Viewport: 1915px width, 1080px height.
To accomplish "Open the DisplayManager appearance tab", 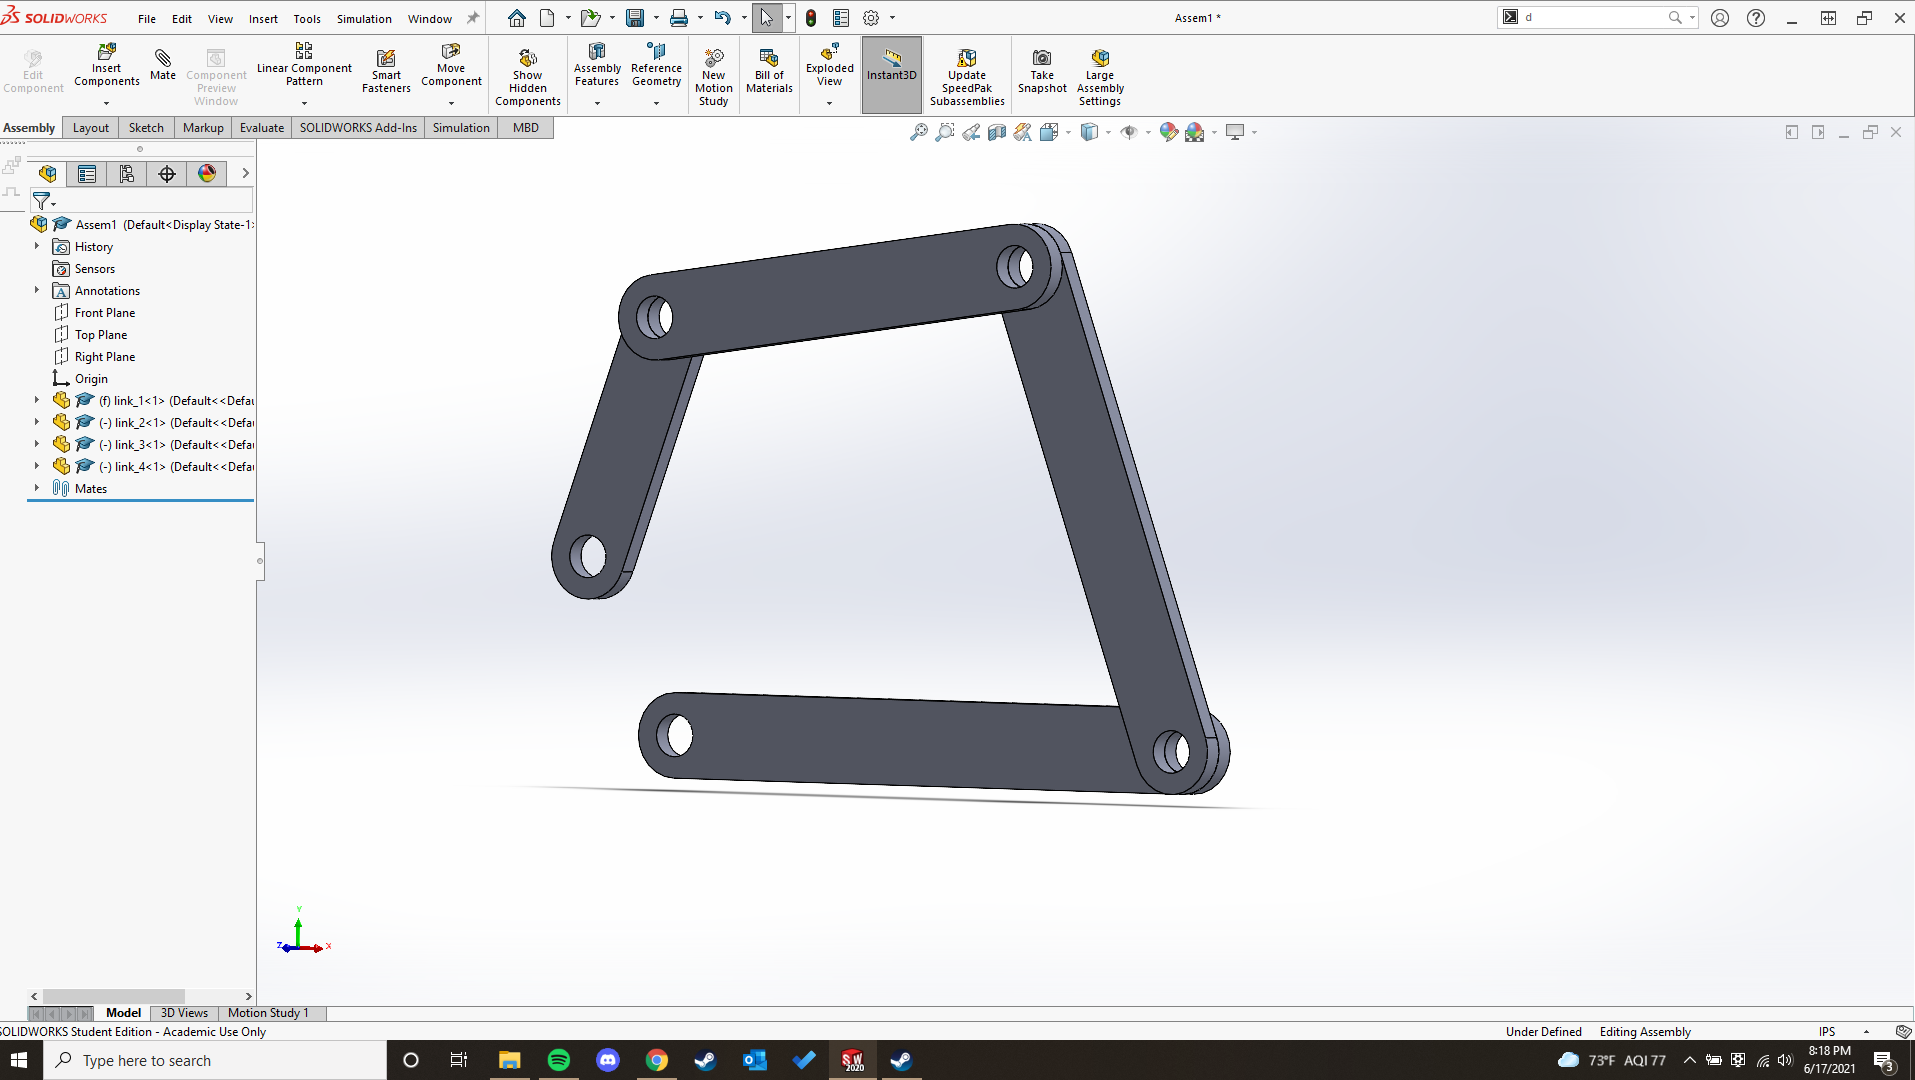I will 207,174.
